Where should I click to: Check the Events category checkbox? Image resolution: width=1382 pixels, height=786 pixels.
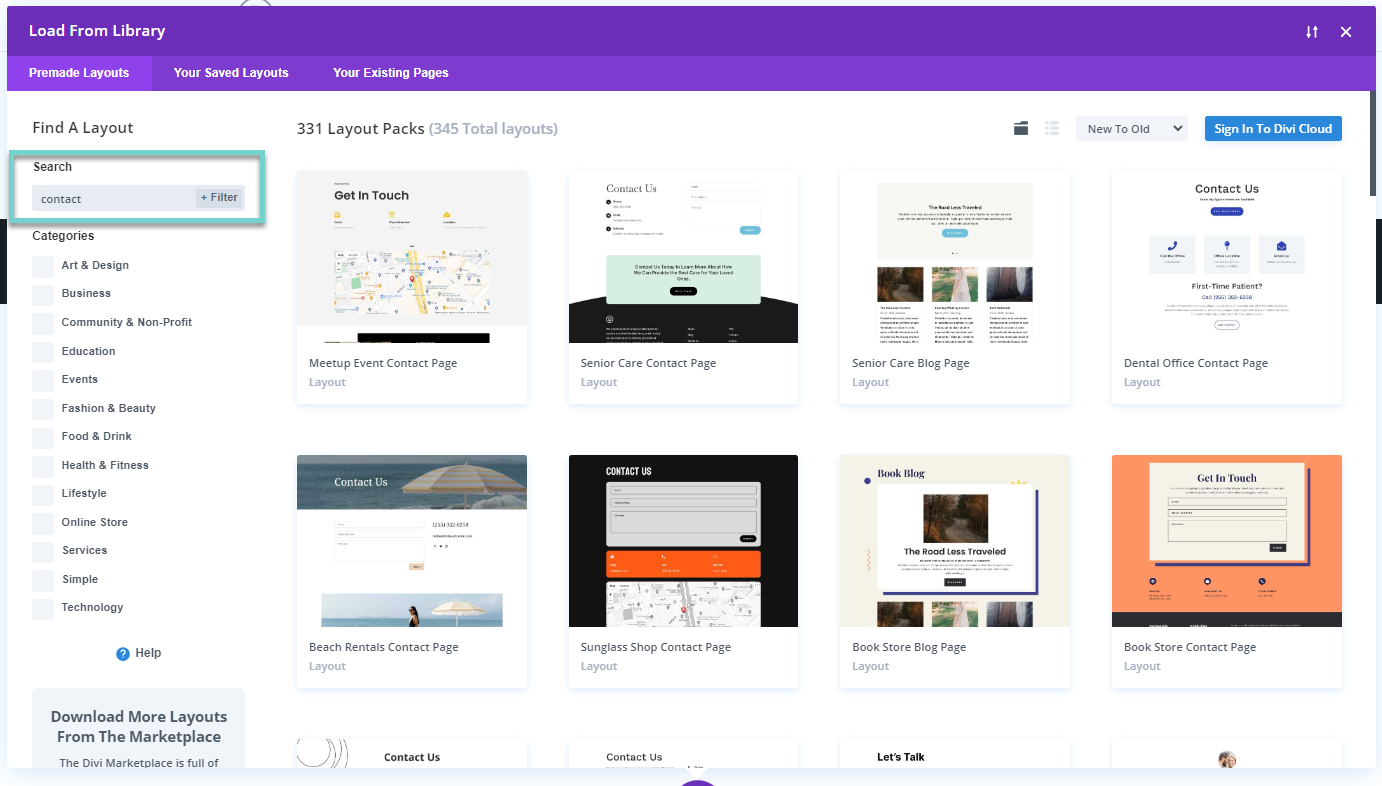pos(43,380)
